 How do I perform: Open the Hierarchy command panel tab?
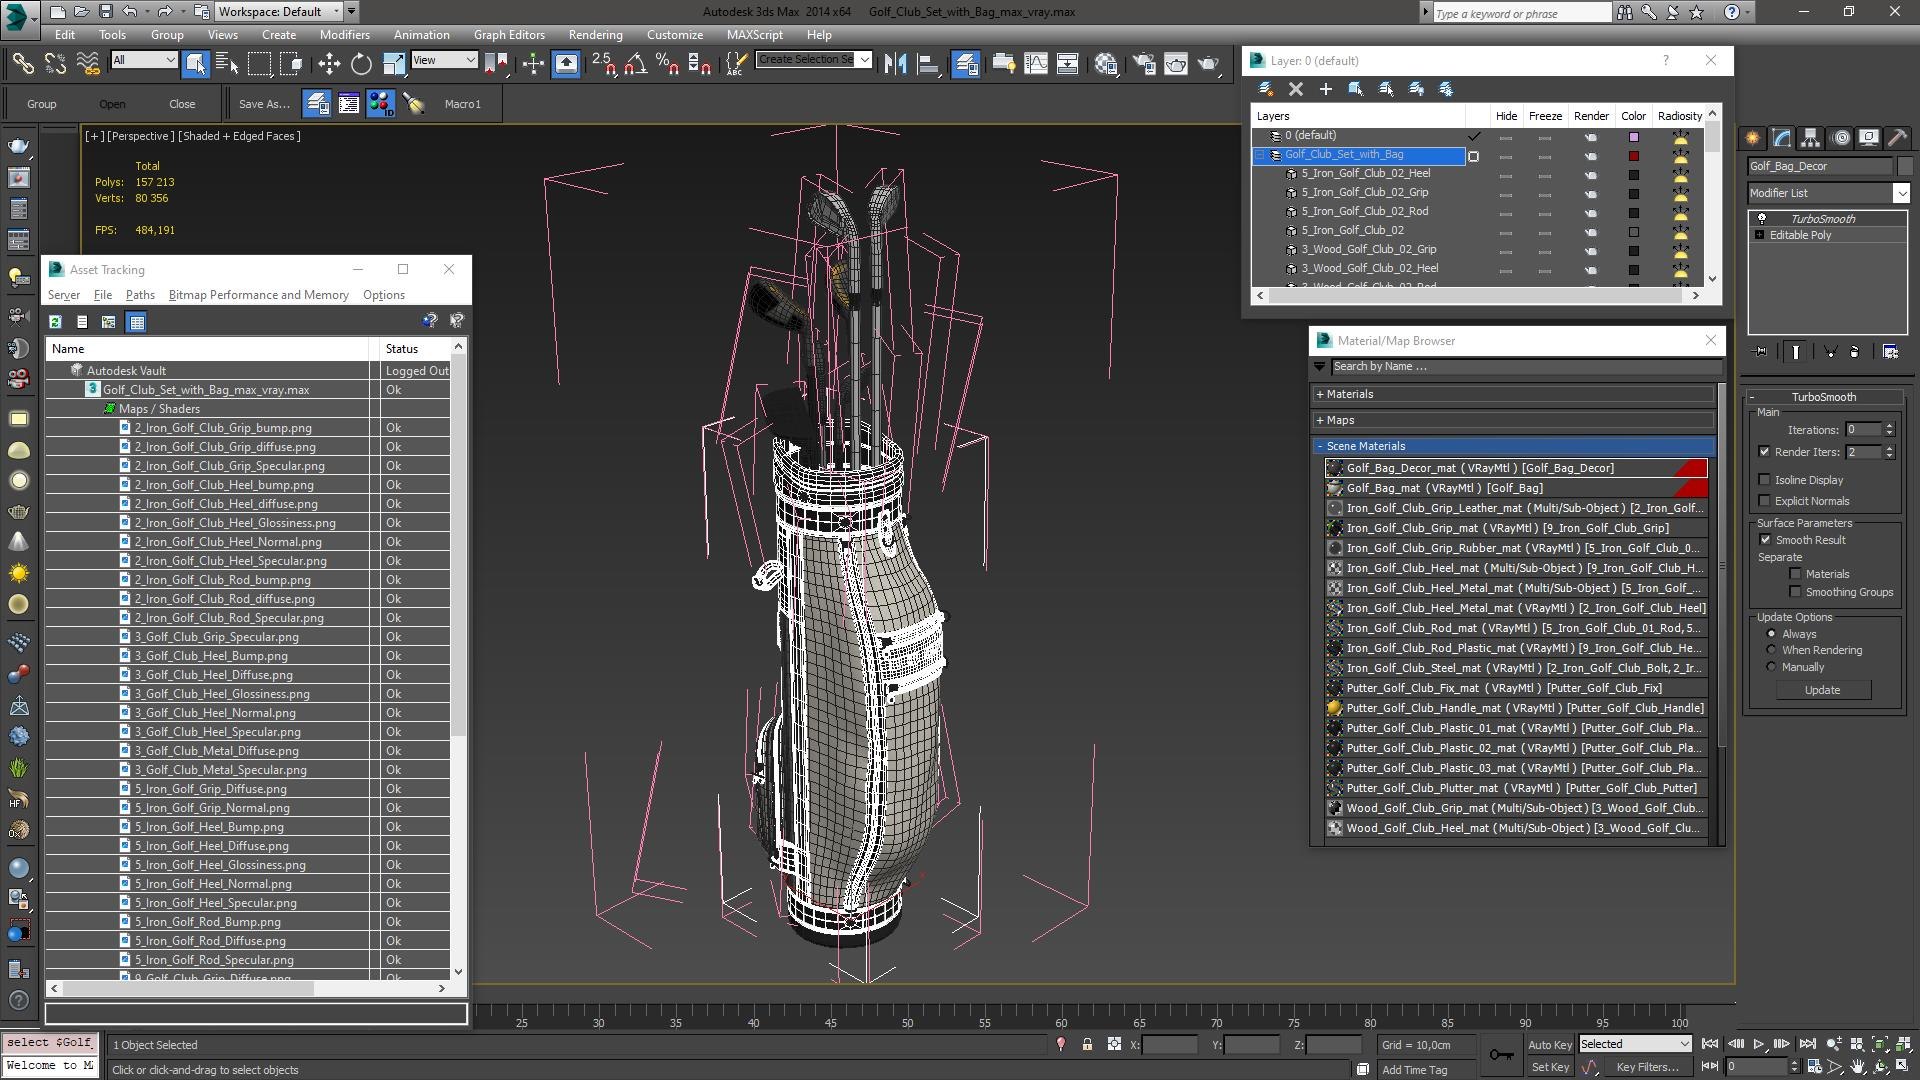point(1810,139)
